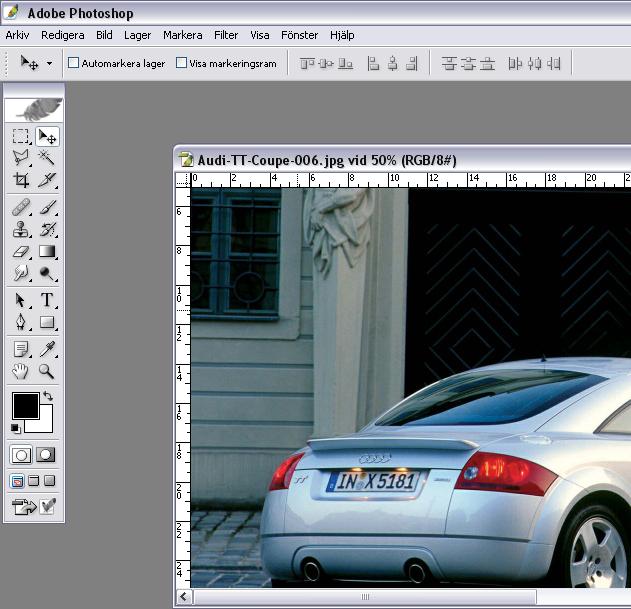Select the Polygonal Lasso tool
This screenshot has height=609, width=631.
(x=21, y=158)
